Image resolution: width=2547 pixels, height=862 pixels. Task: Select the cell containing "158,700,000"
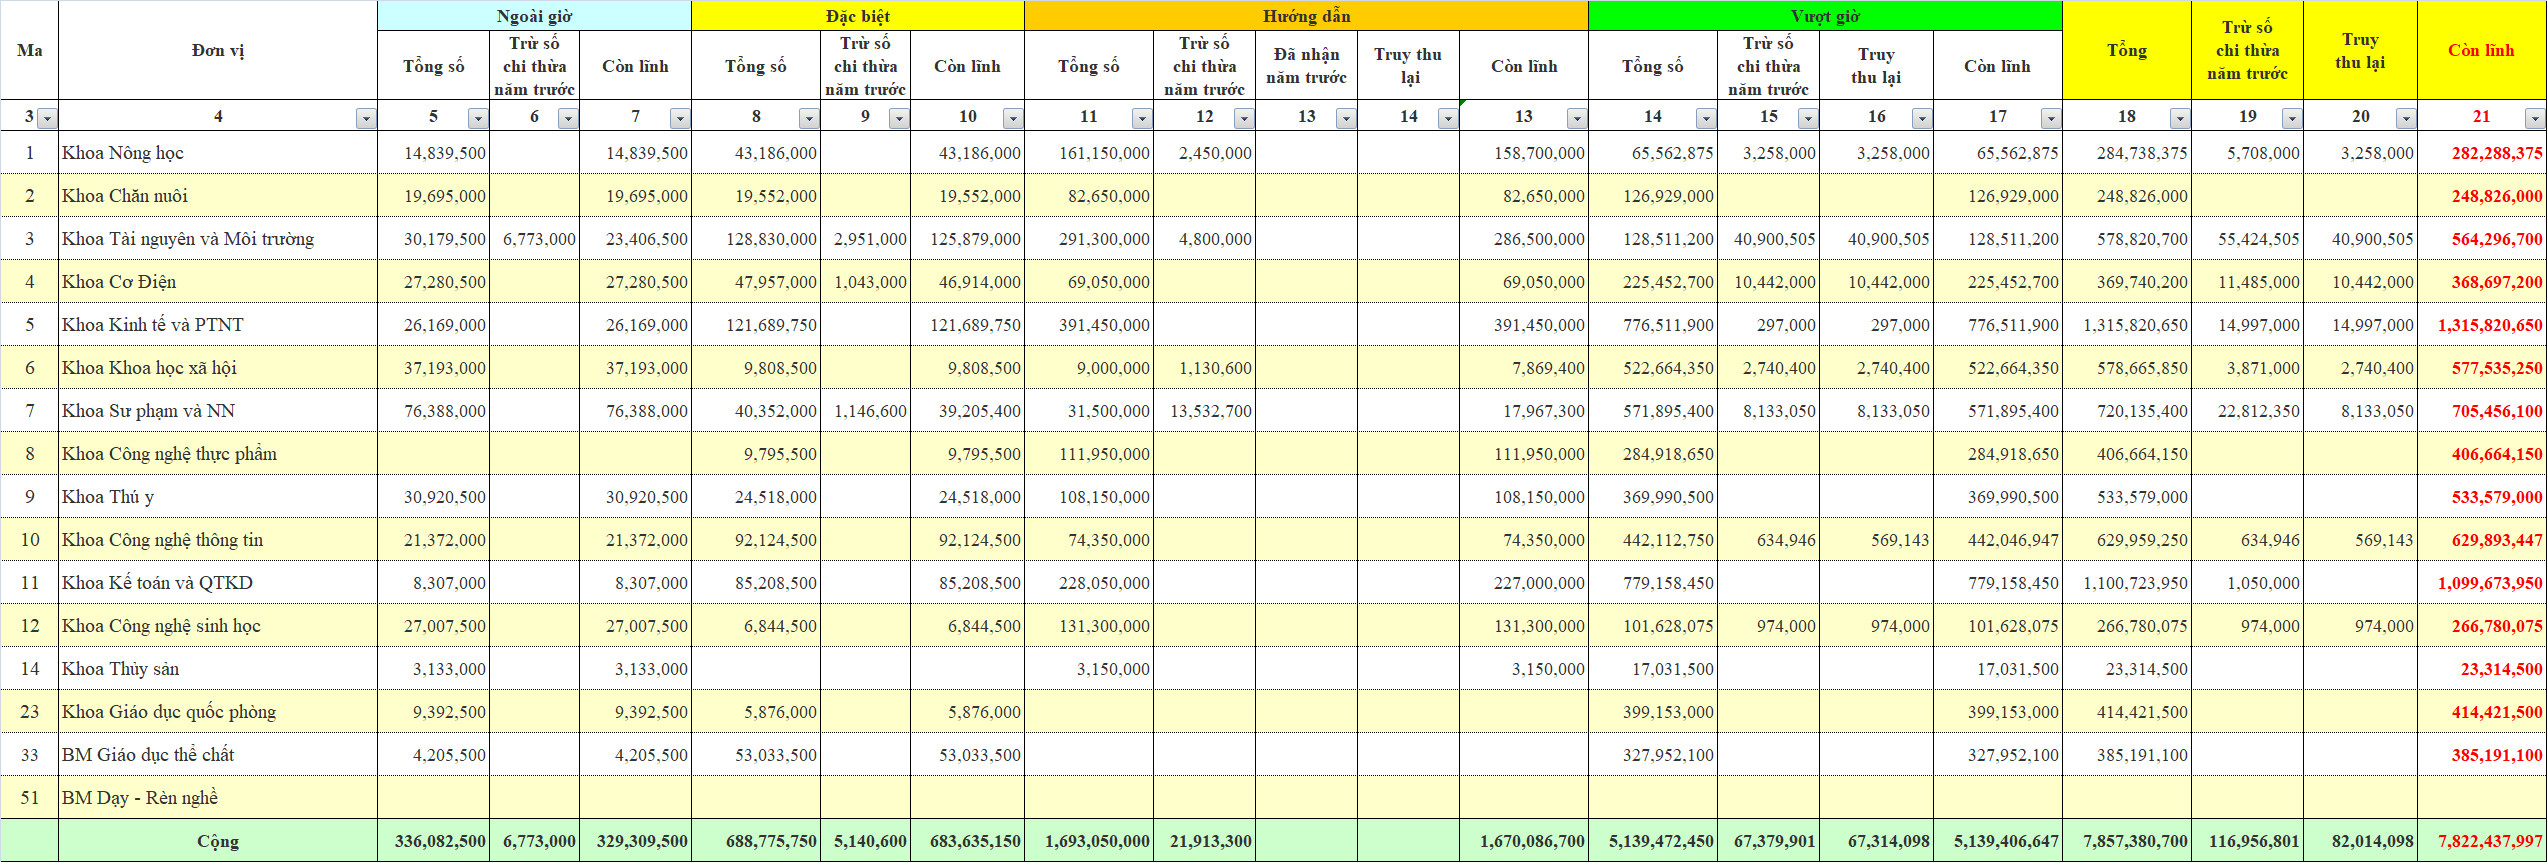point(1524,153)
